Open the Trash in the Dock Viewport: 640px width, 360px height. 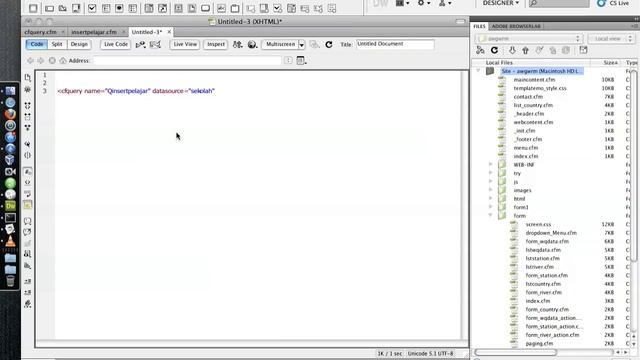[10, 281]
